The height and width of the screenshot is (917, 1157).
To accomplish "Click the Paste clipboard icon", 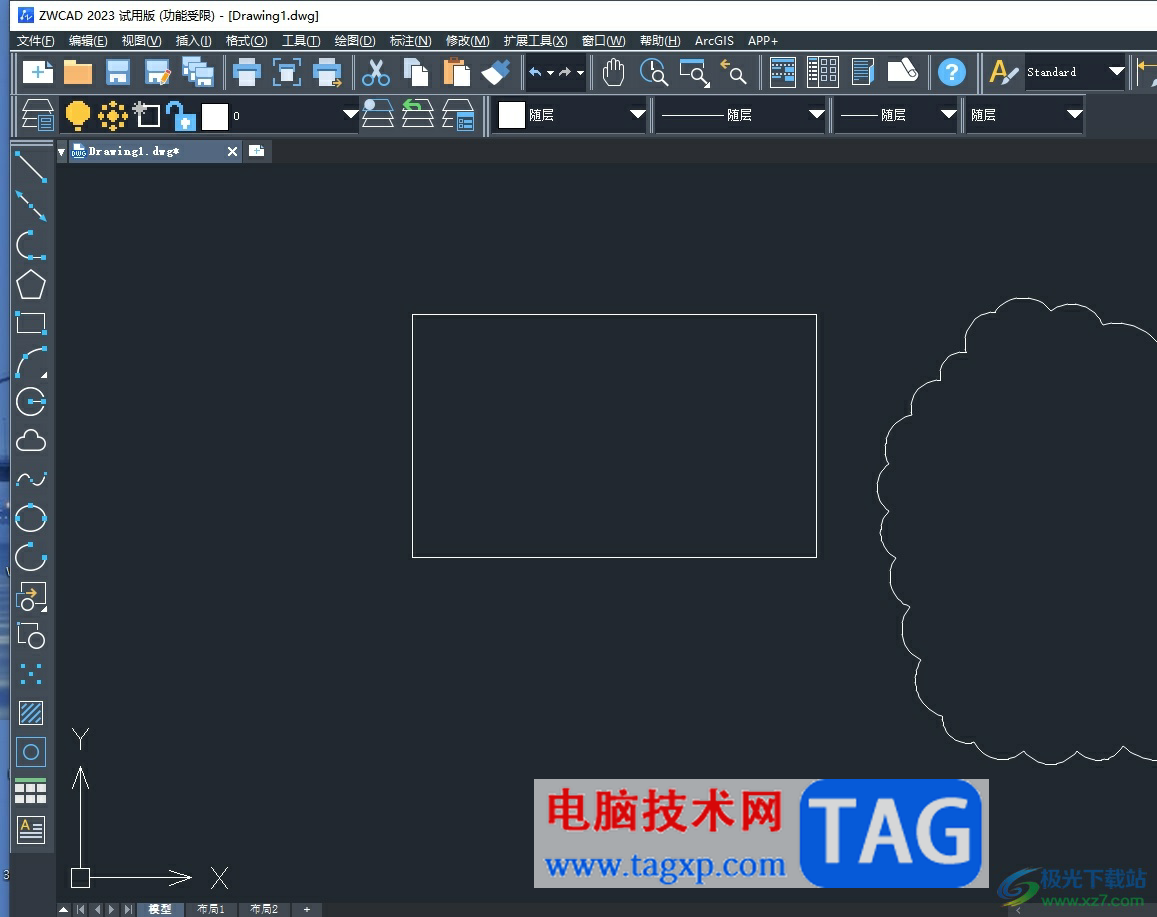I will click(x=456, y=72).
